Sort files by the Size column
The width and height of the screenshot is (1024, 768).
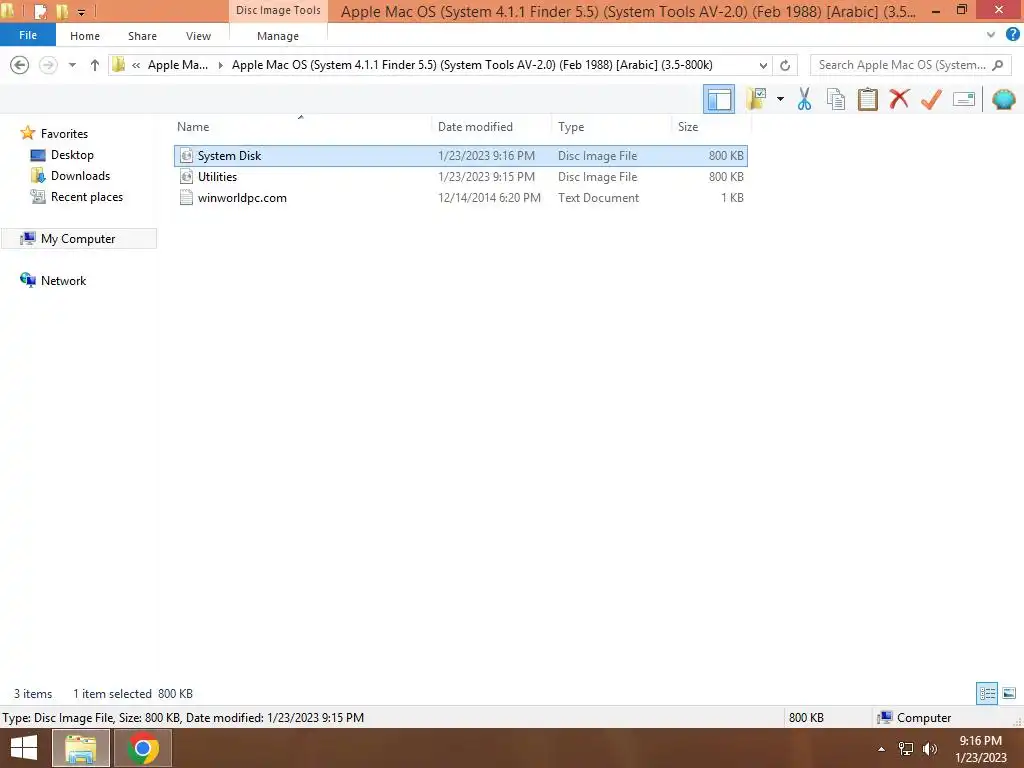(711, 127)
